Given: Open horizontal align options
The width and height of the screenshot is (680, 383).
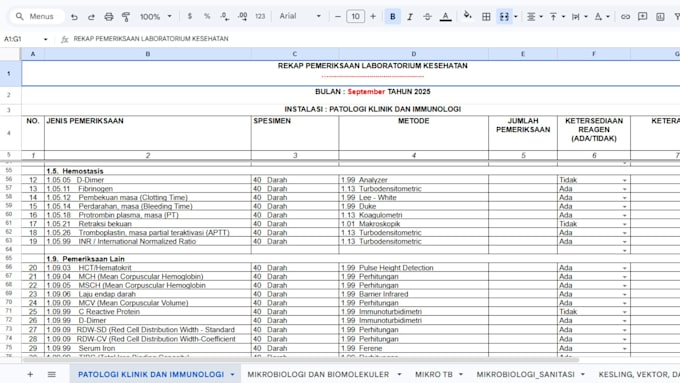Looking at the screenshot, I should click(x=534, y=16).
